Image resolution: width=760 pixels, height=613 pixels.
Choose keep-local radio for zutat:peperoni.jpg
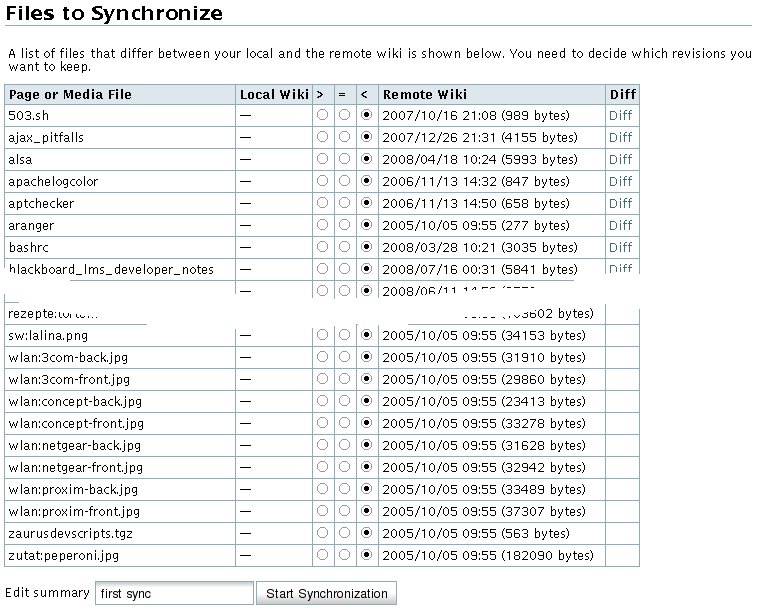[322, 555]
